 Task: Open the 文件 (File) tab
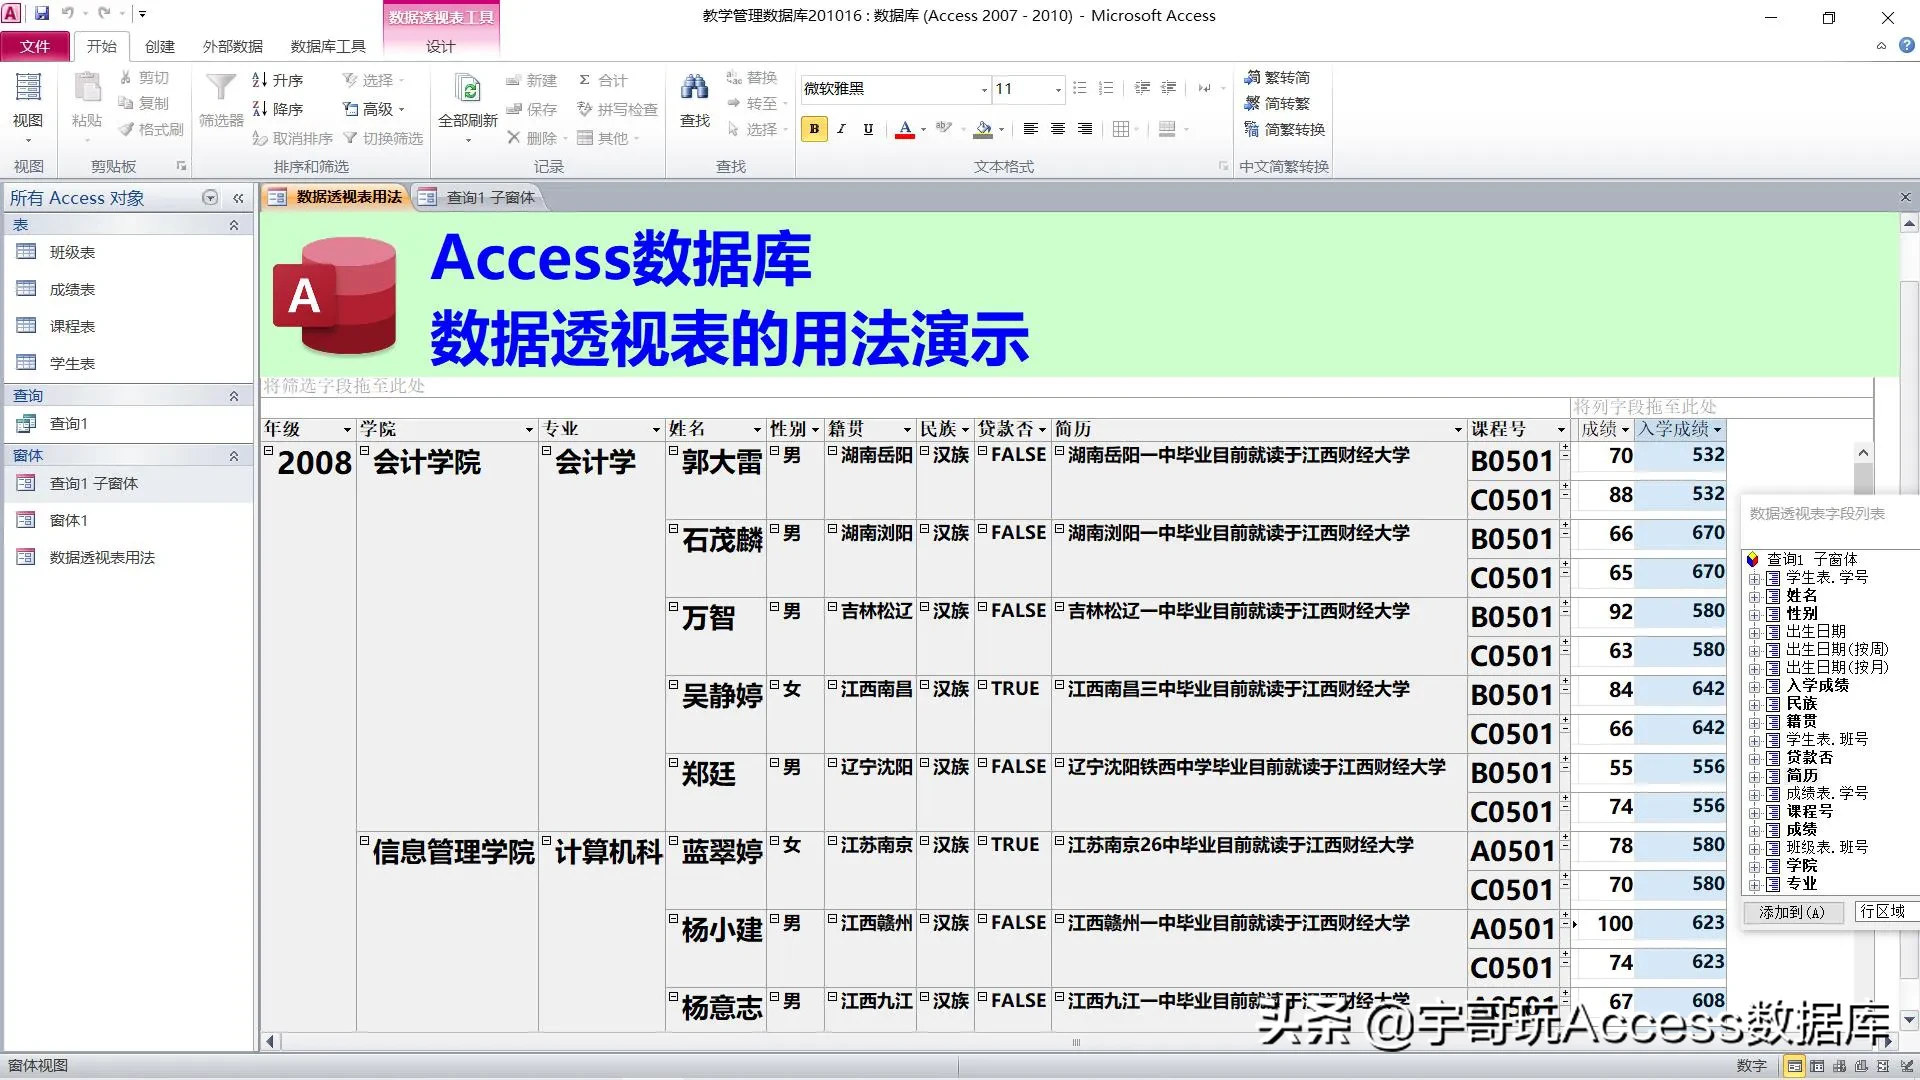pos(35,46)
